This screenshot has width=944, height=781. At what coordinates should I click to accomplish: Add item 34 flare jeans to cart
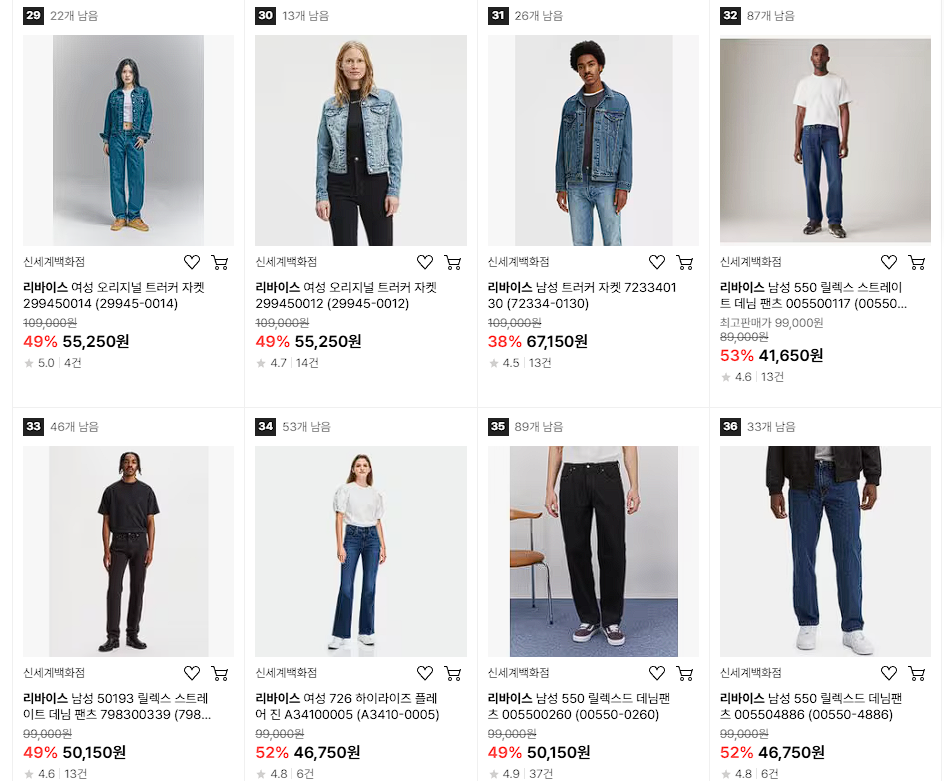click(x=453, y=673)
